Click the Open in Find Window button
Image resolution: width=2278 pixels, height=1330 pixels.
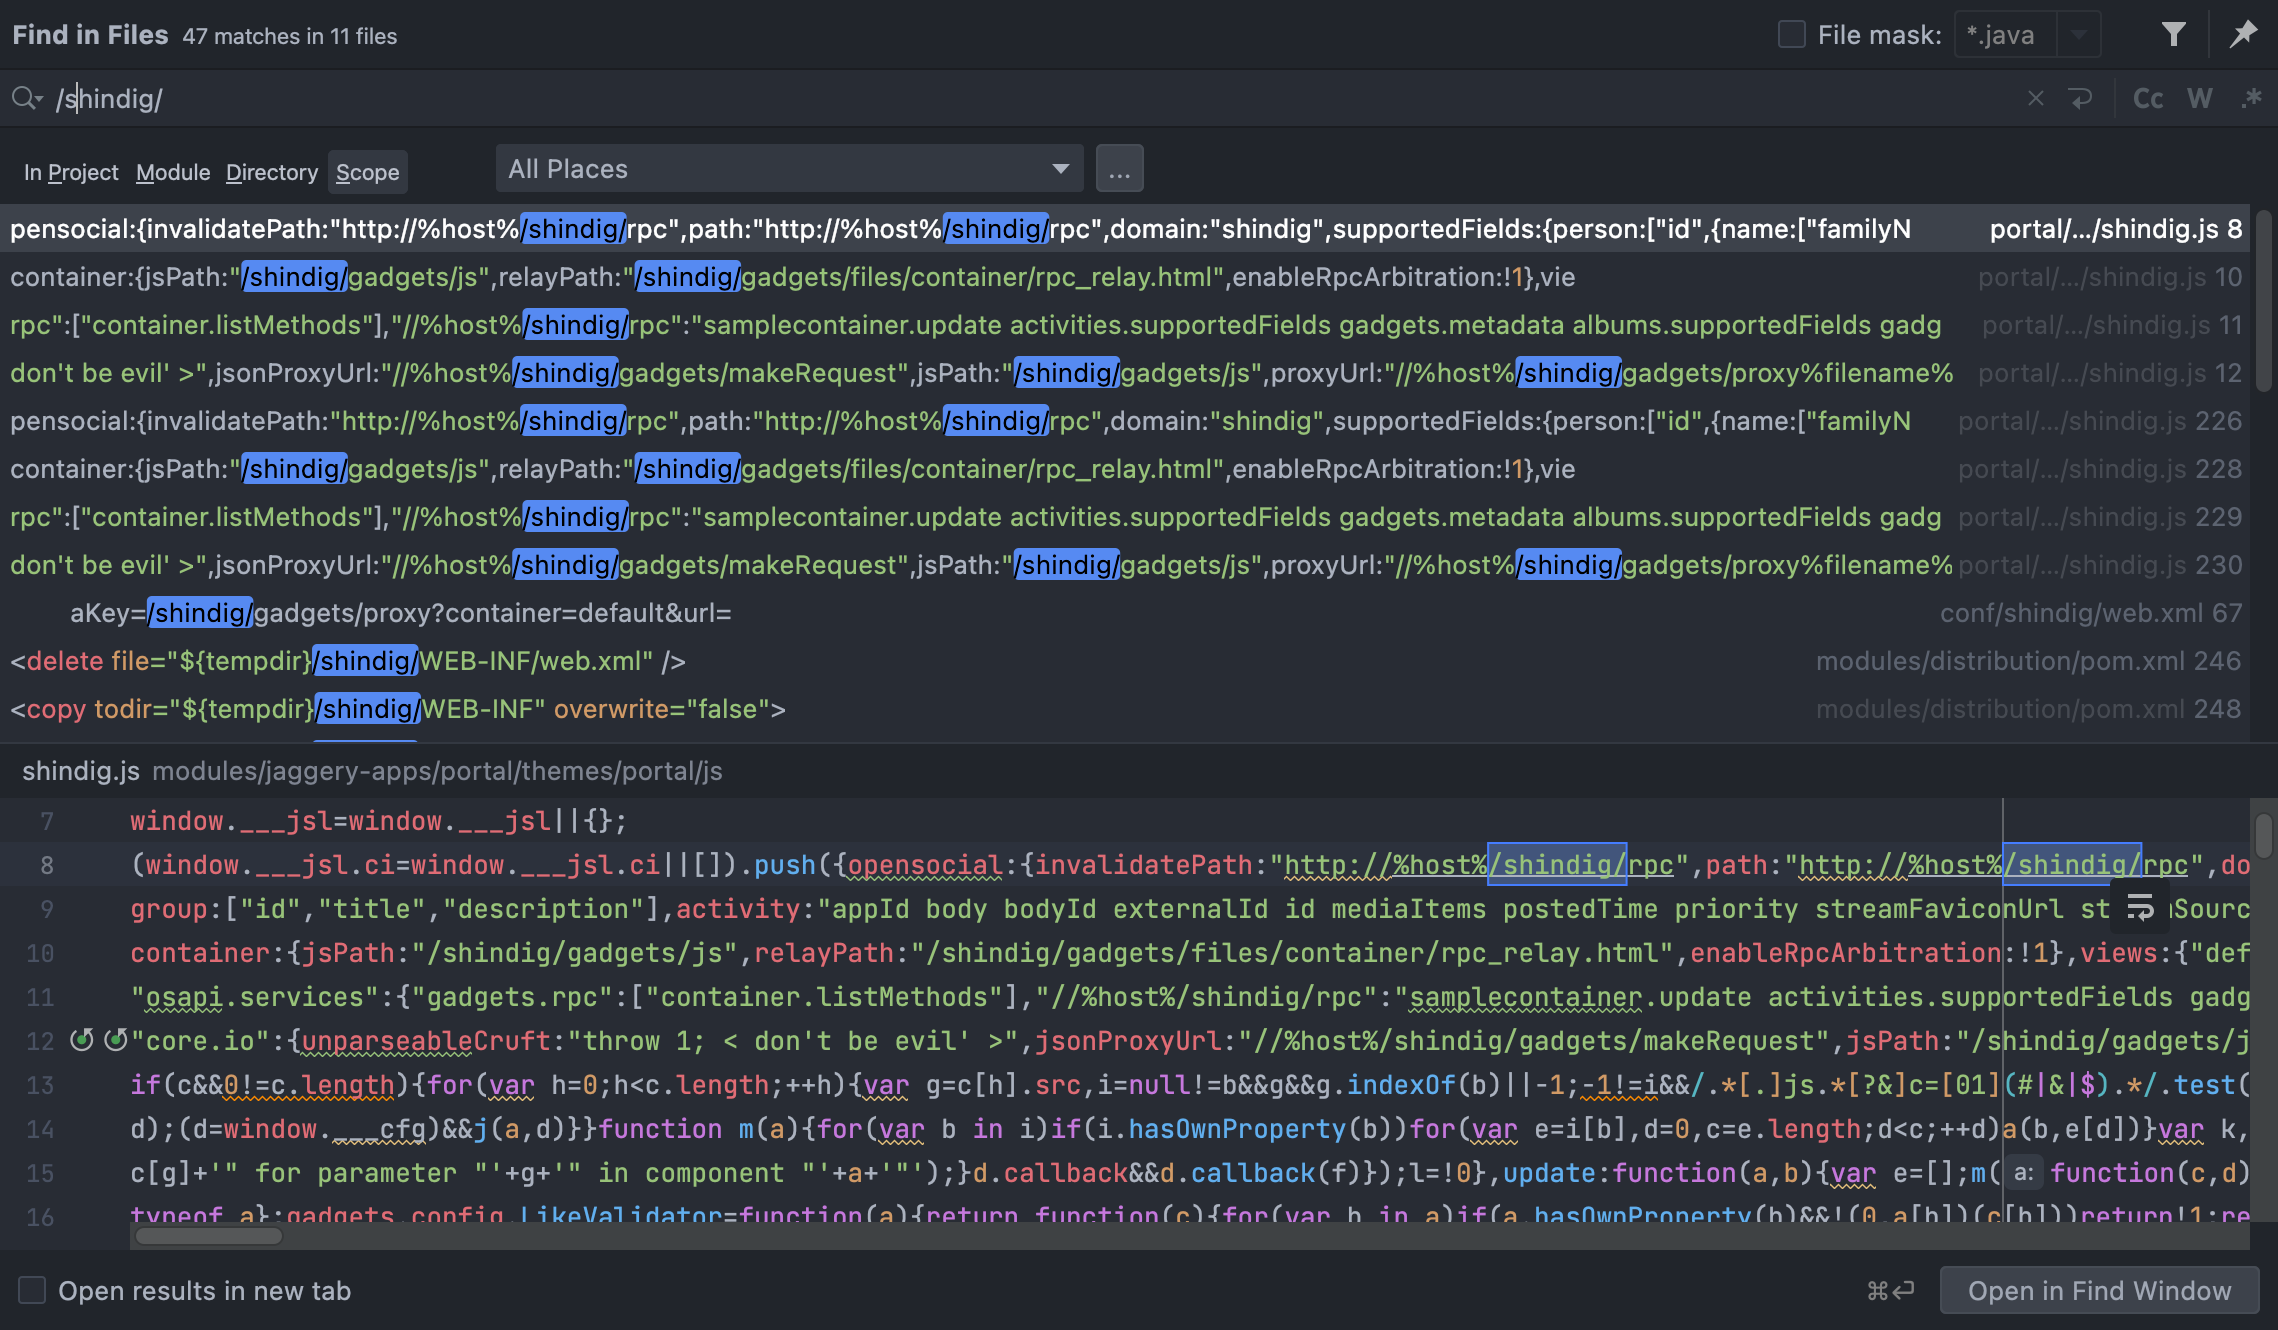click(x=2098, y=1290)
